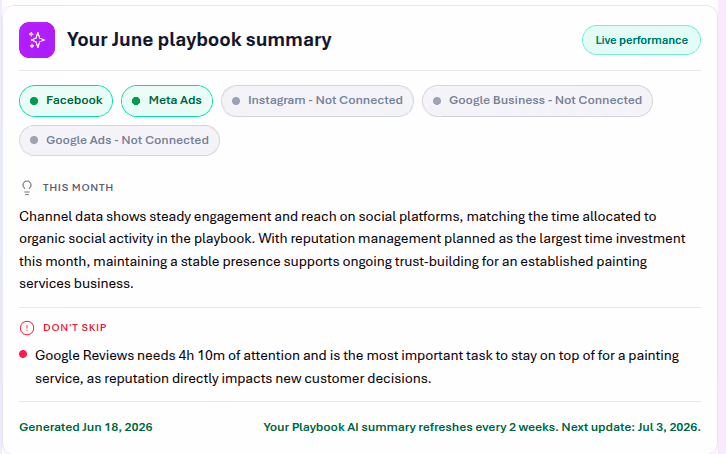
Task: Click the green dot in Facebook chip
Action: point(34,101)
